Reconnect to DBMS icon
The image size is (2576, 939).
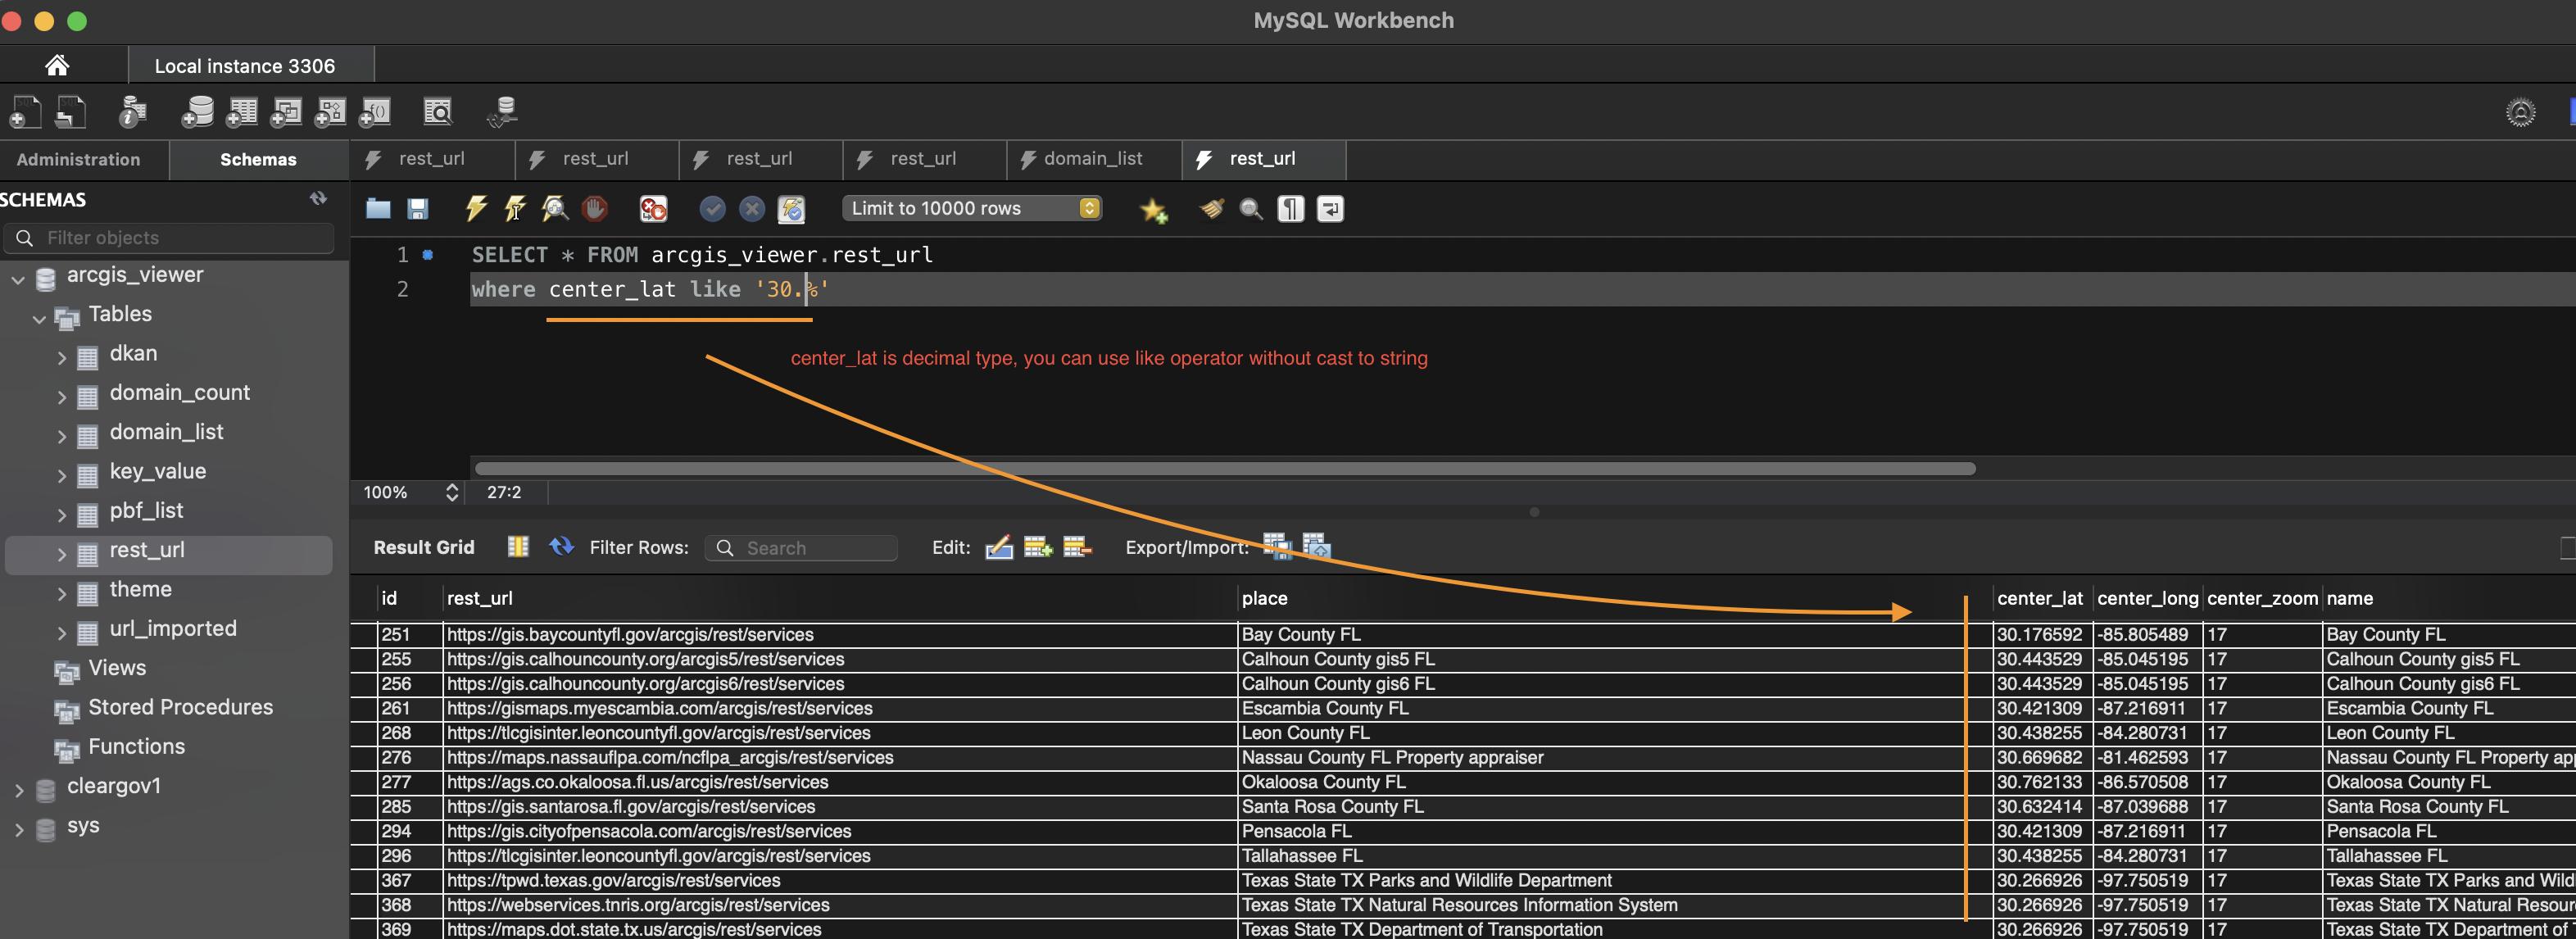[x=502, y=112]
